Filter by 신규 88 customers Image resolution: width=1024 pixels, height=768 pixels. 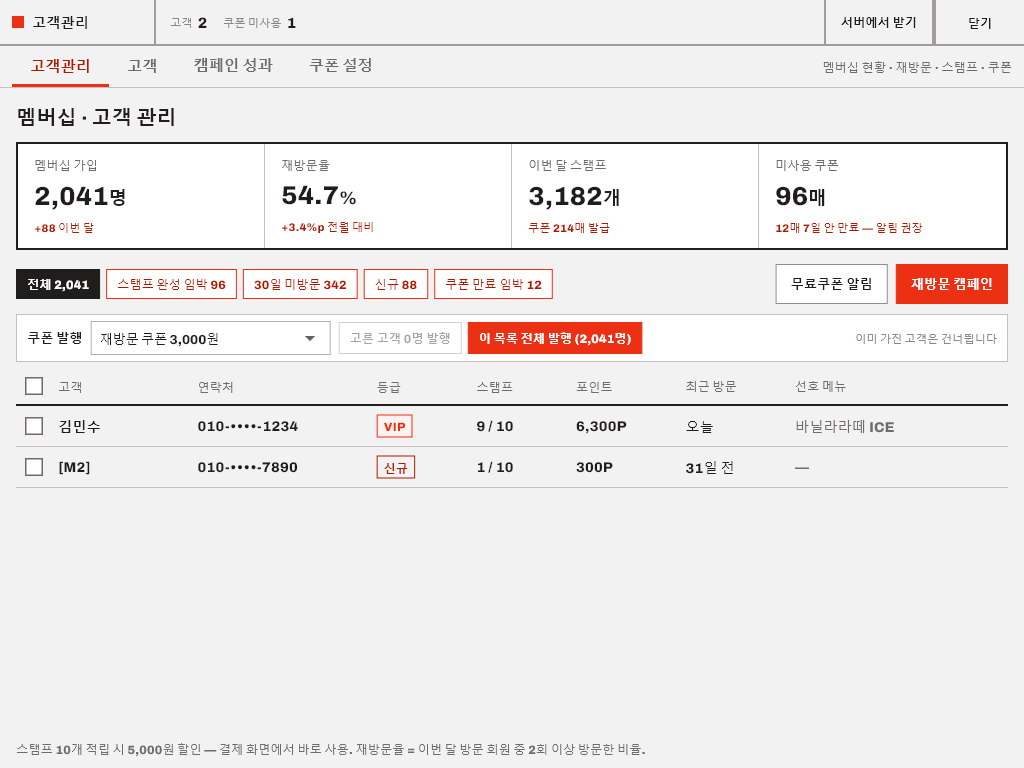point(396,284)
